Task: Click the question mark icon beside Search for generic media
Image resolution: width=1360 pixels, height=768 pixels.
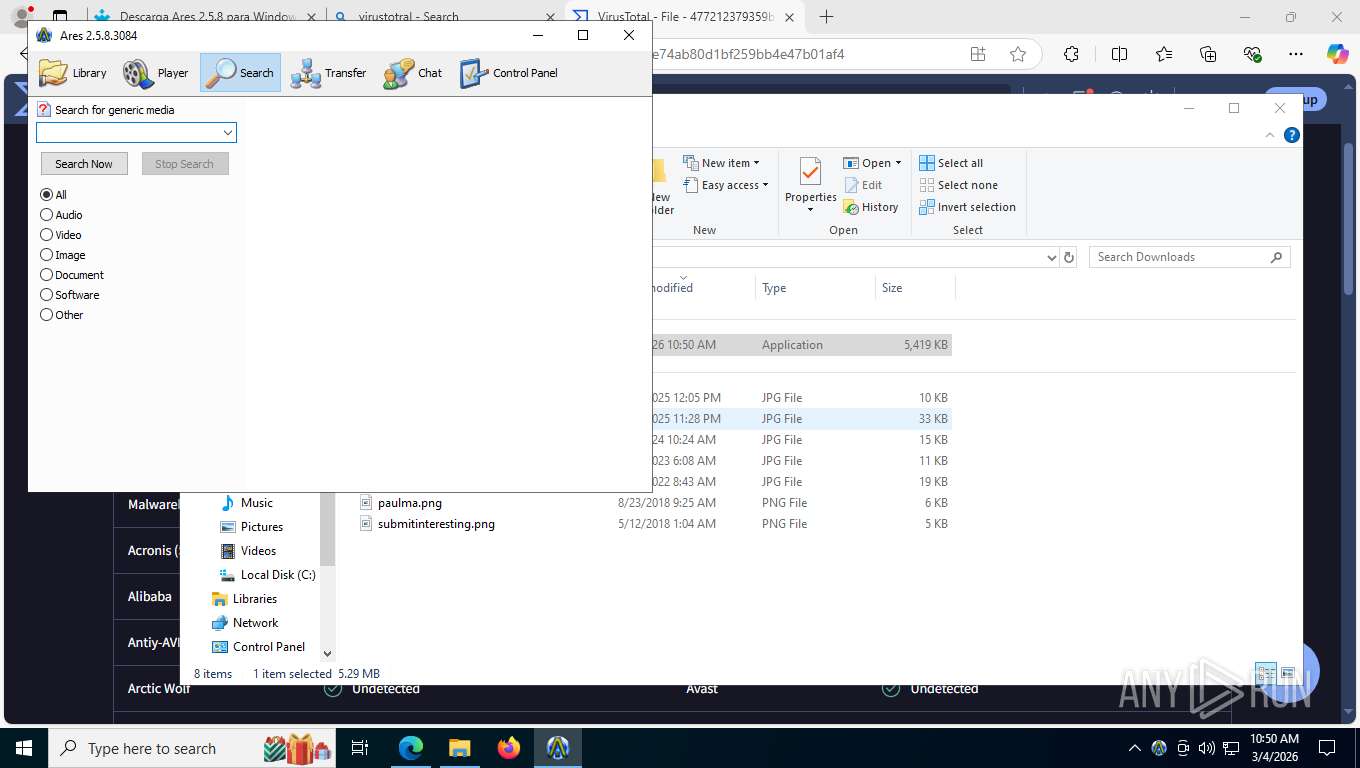Action: tap(43, 110)
